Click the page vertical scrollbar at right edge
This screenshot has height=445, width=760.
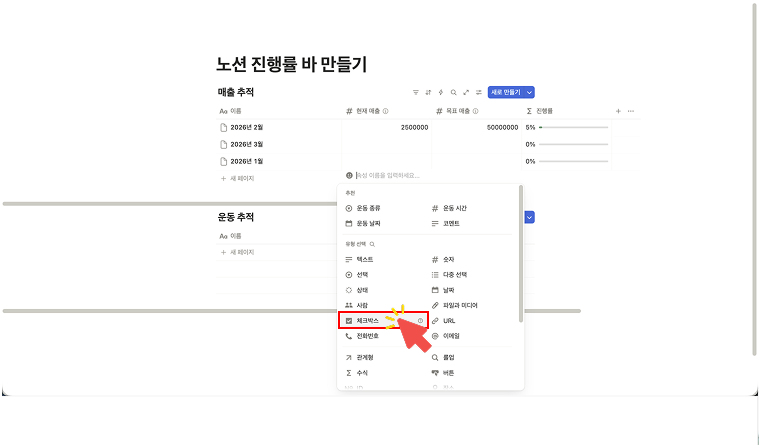[x=755, y=179]
